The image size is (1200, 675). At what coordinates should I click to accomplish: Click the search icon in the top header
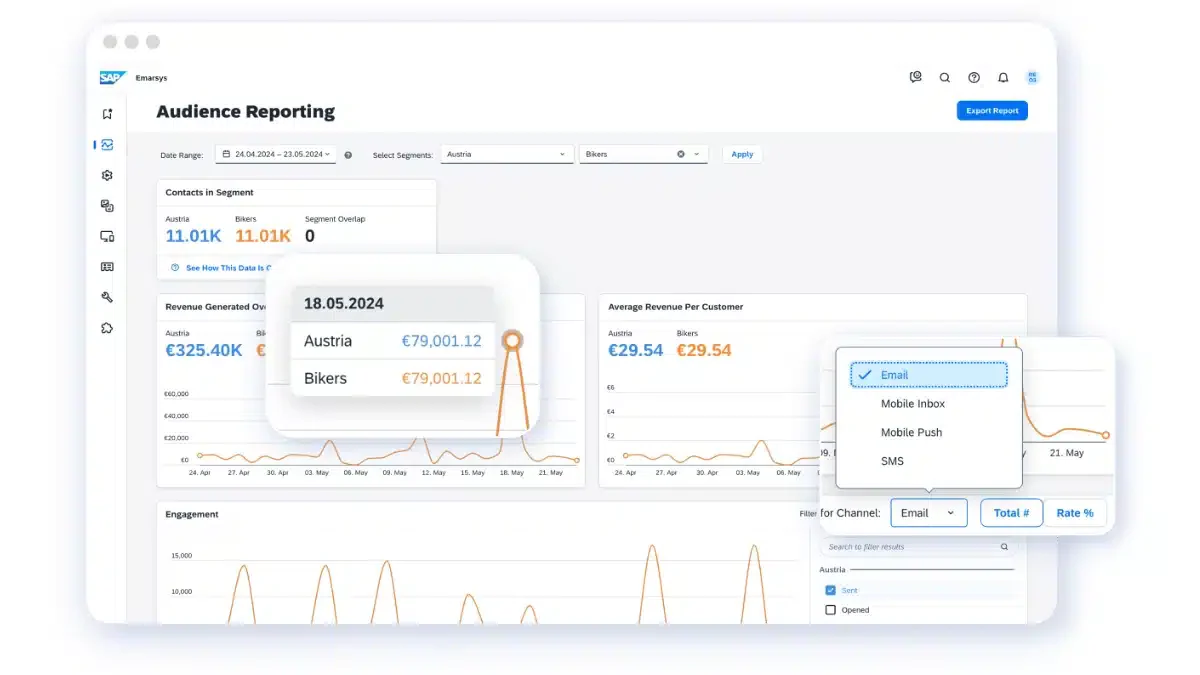[x=944, y=77]
